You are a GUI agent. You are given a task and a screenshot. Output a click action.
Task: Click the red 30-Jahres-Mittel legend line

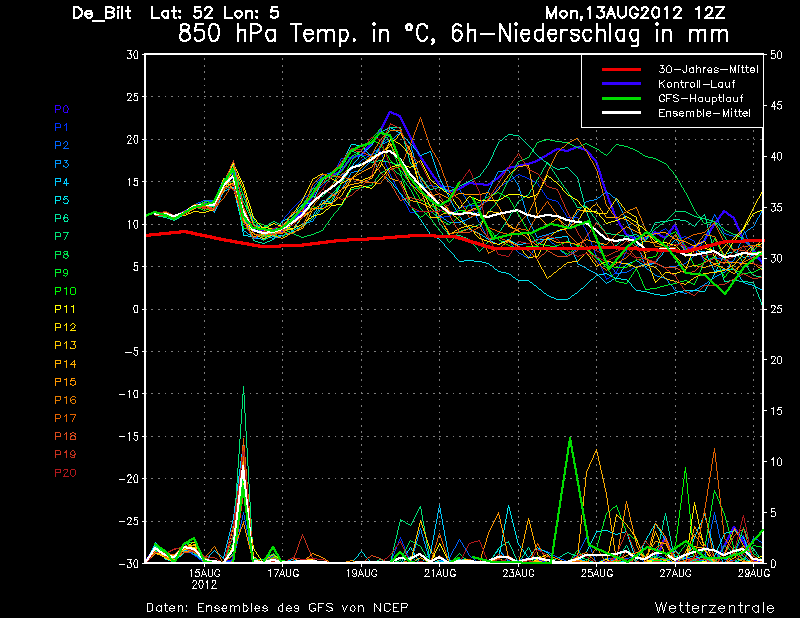[621, 69]
